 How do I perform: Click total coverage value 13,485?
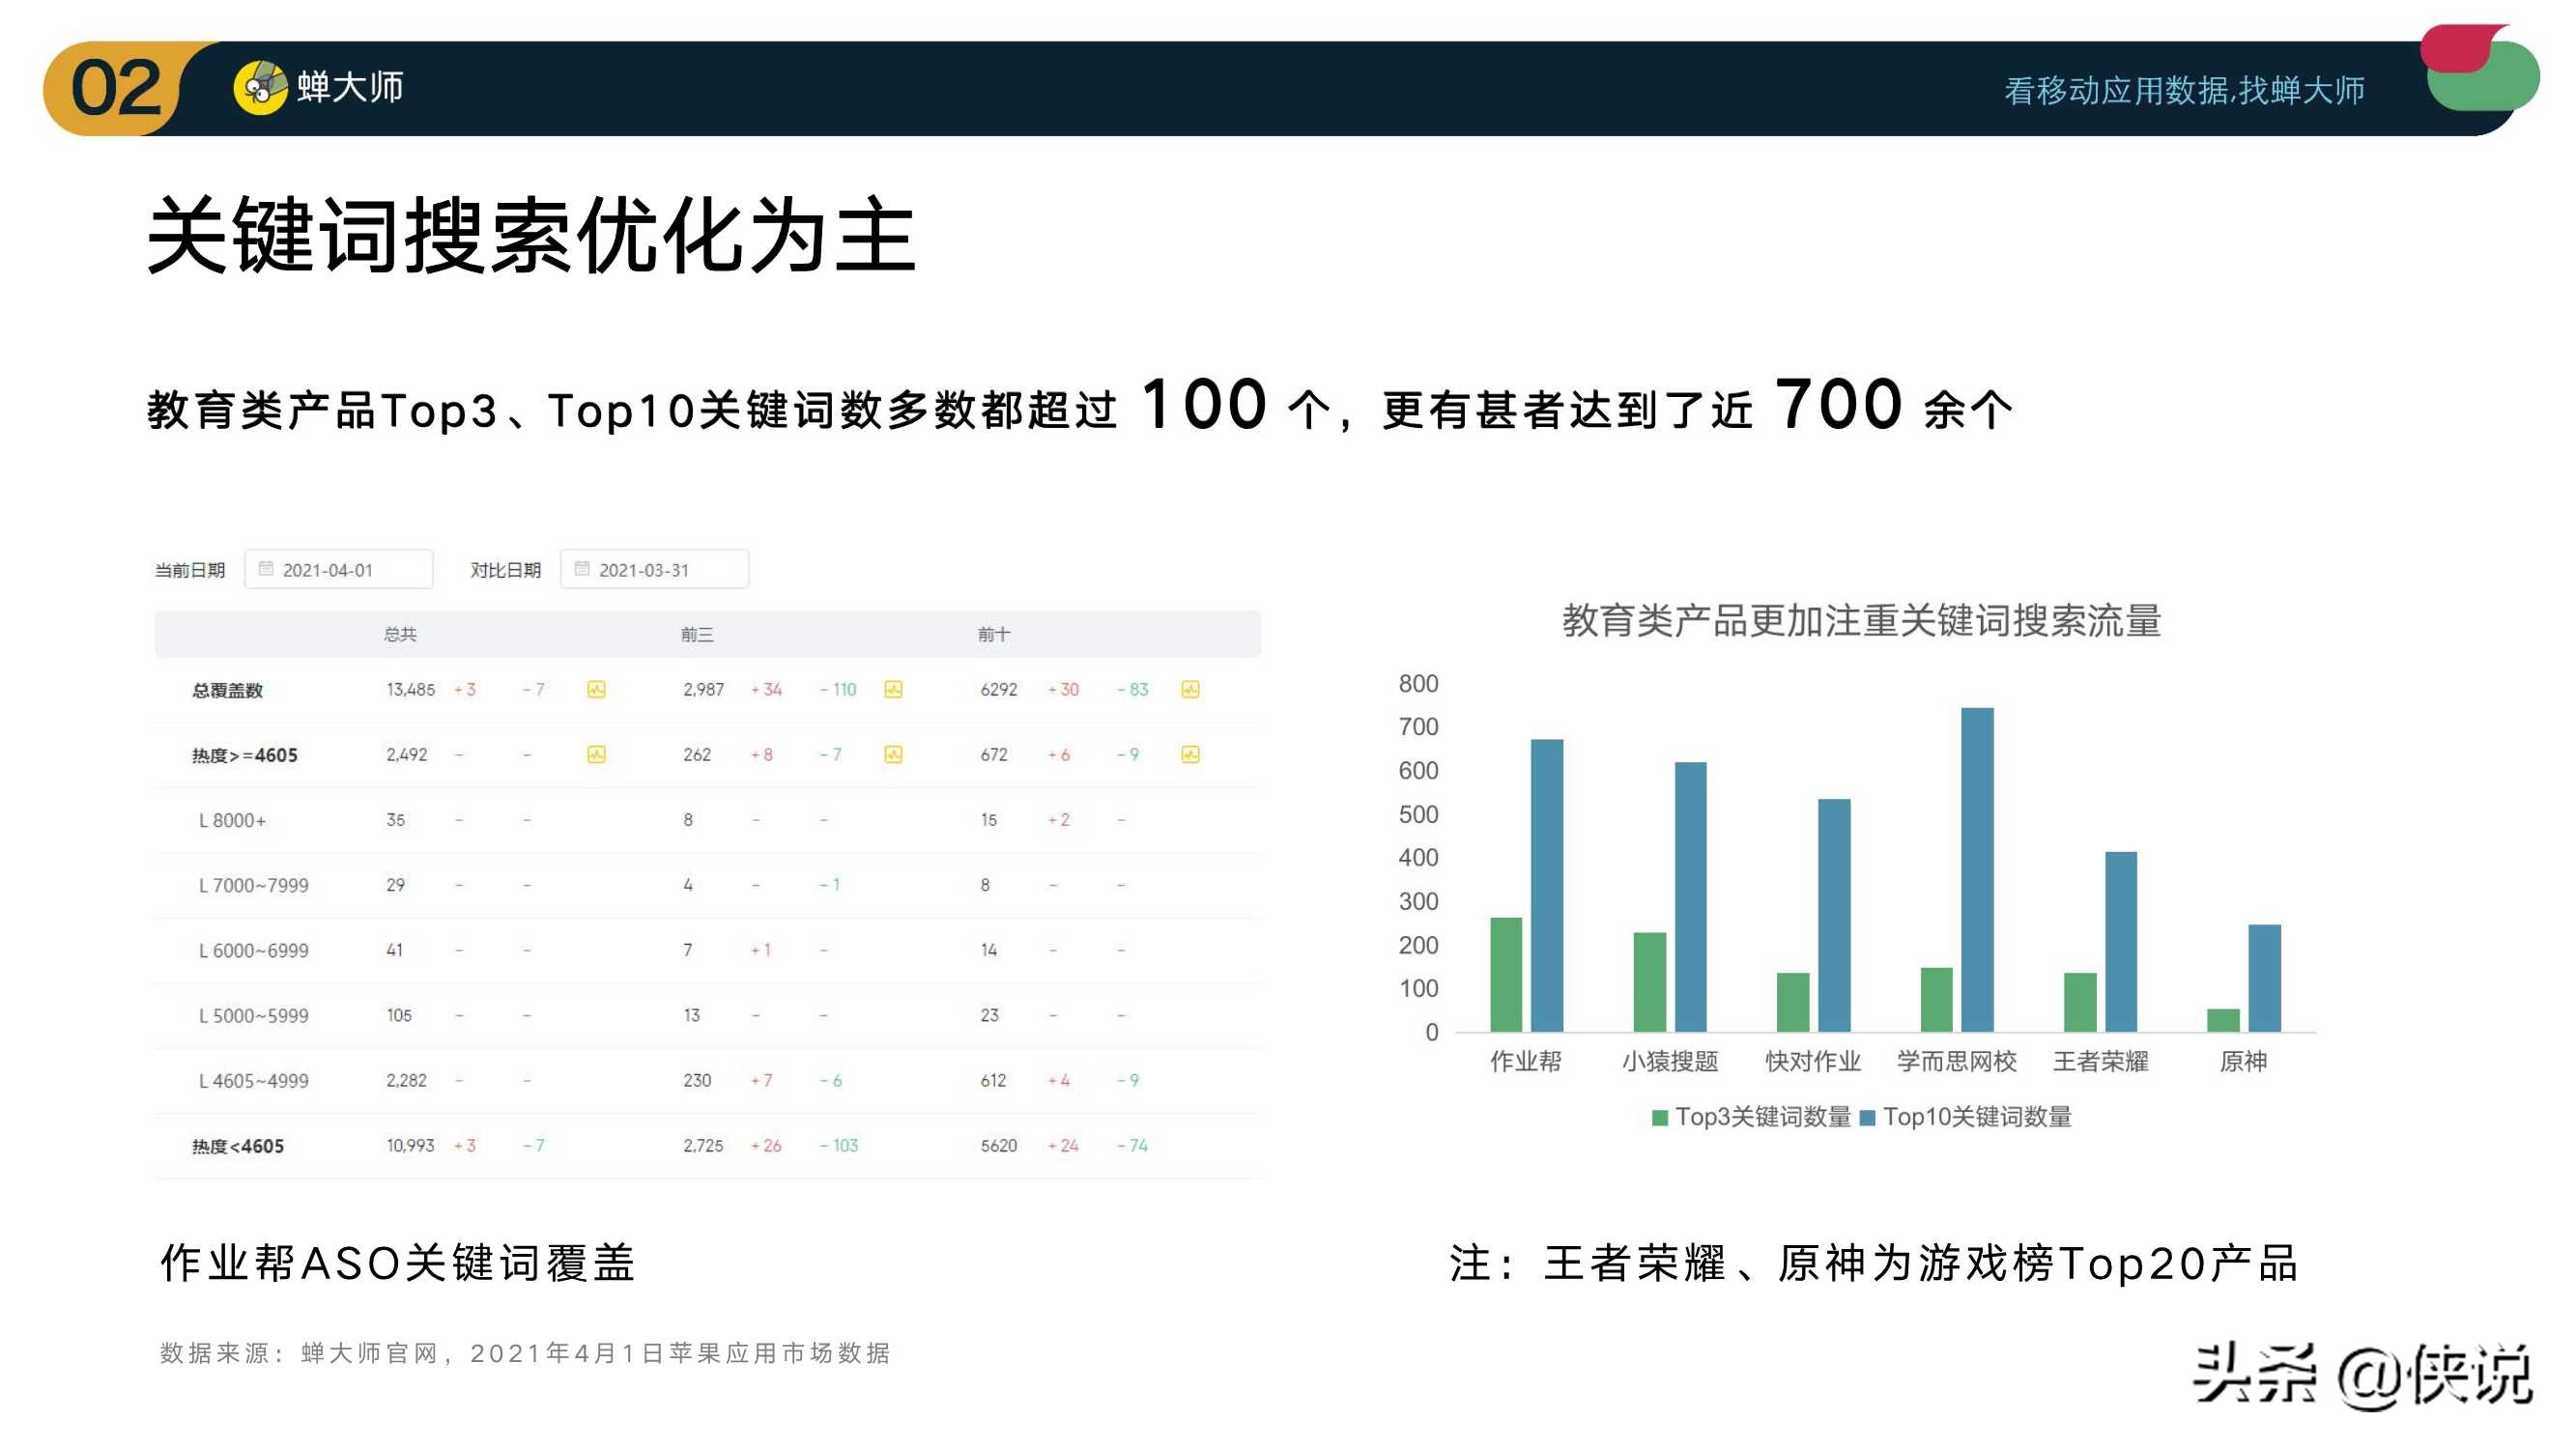coord(411,689)
